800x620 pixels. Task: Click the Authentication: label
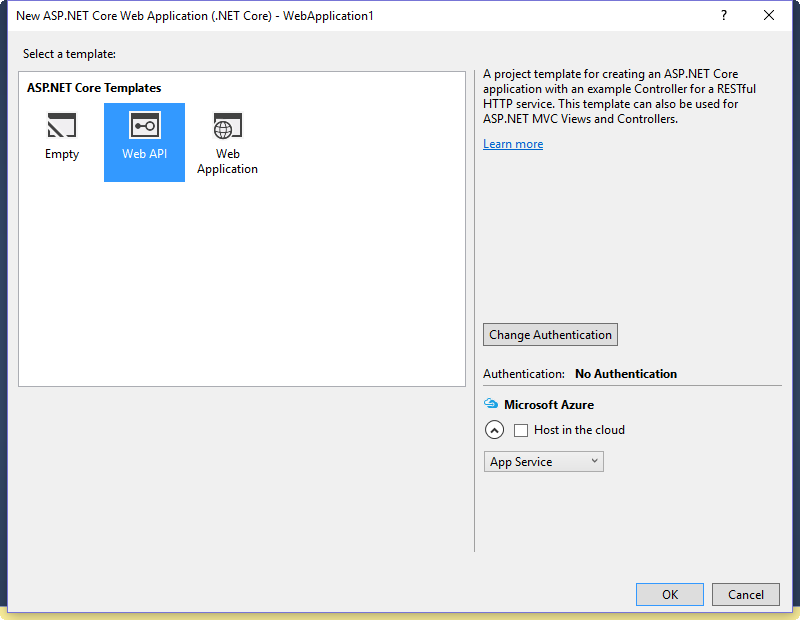click(x=524, y=374)
